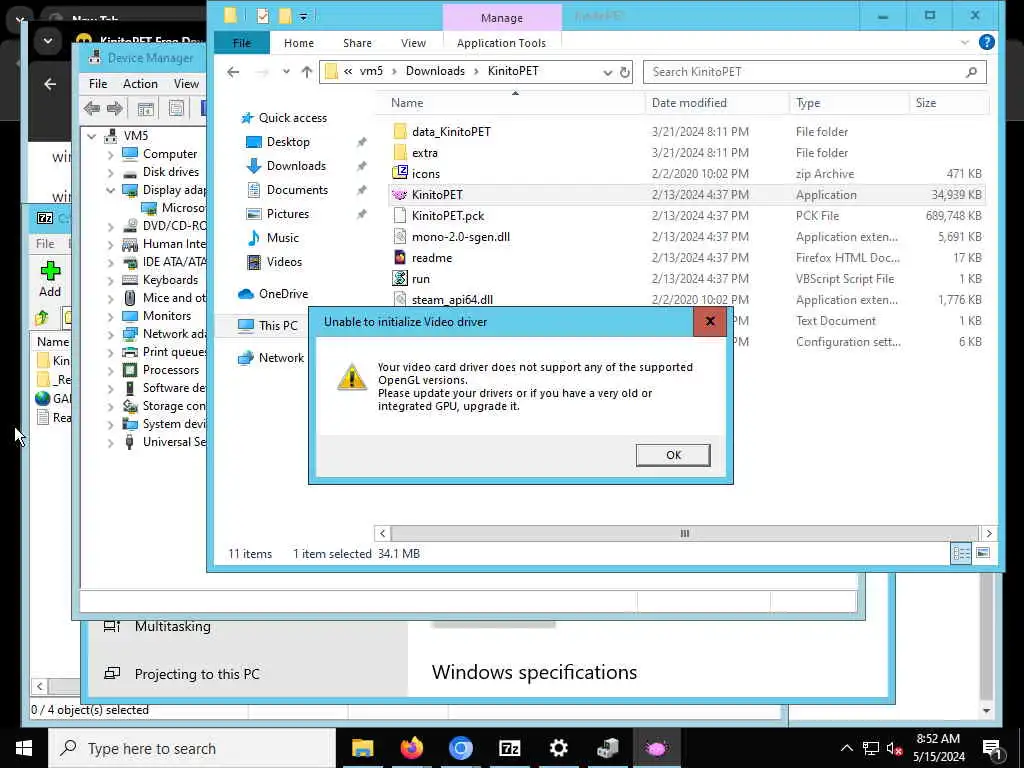This screenshot has height=768, width=1024.
Task: Select mono-2.0-sgen.dll file
Action: click(x=460, y=236)
